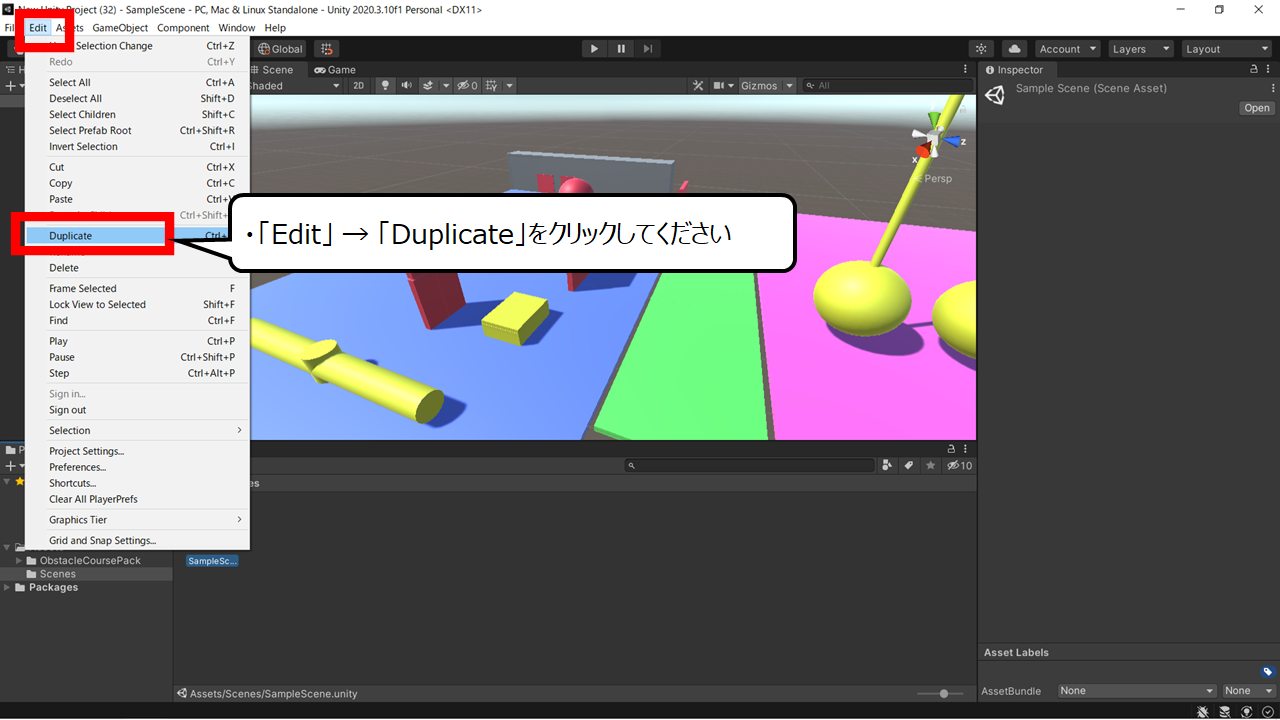Click the Project icon size slider
This screenshot has height=720, width=1280.
(x=940, y=694)
